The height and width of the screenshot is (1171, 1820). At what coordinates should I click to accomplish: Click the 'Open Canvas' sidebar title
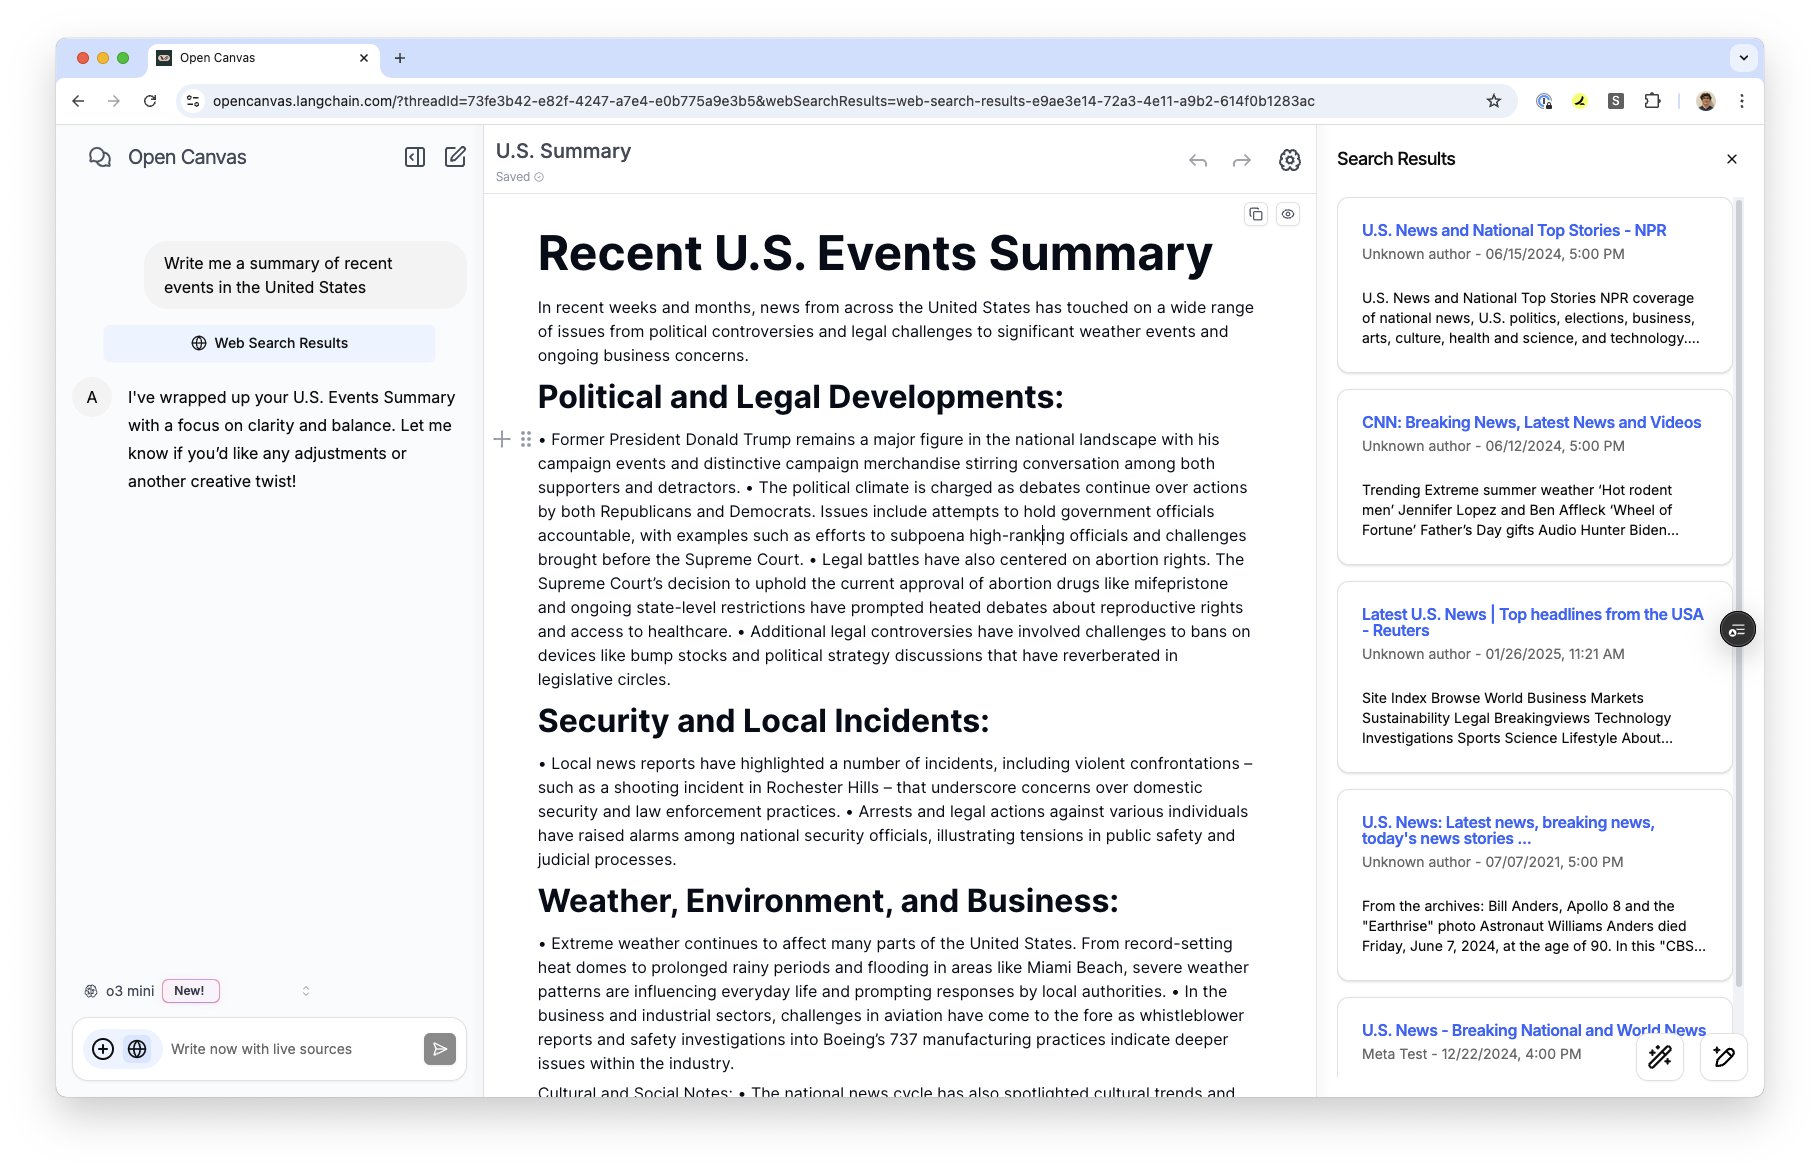click(x=187, y=157)
